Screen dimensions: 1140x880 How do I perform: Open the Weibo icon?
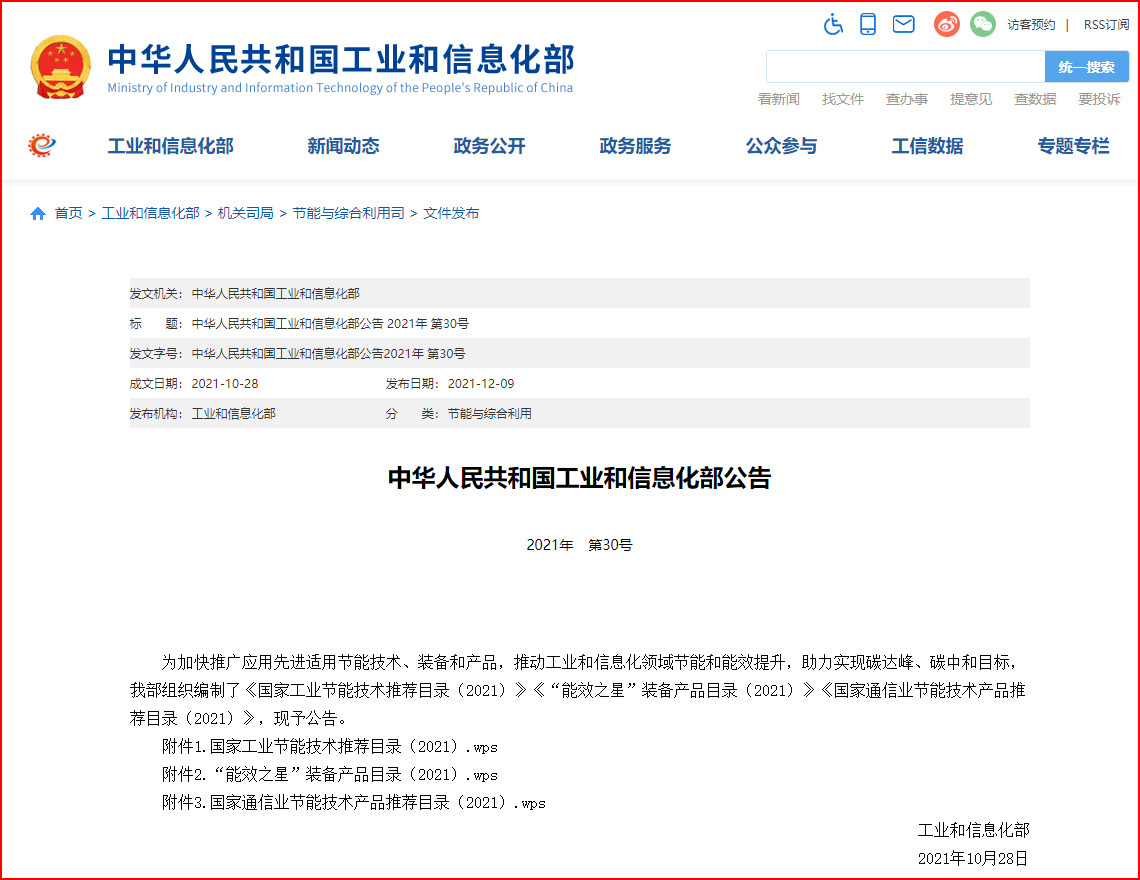click(947, 24)
